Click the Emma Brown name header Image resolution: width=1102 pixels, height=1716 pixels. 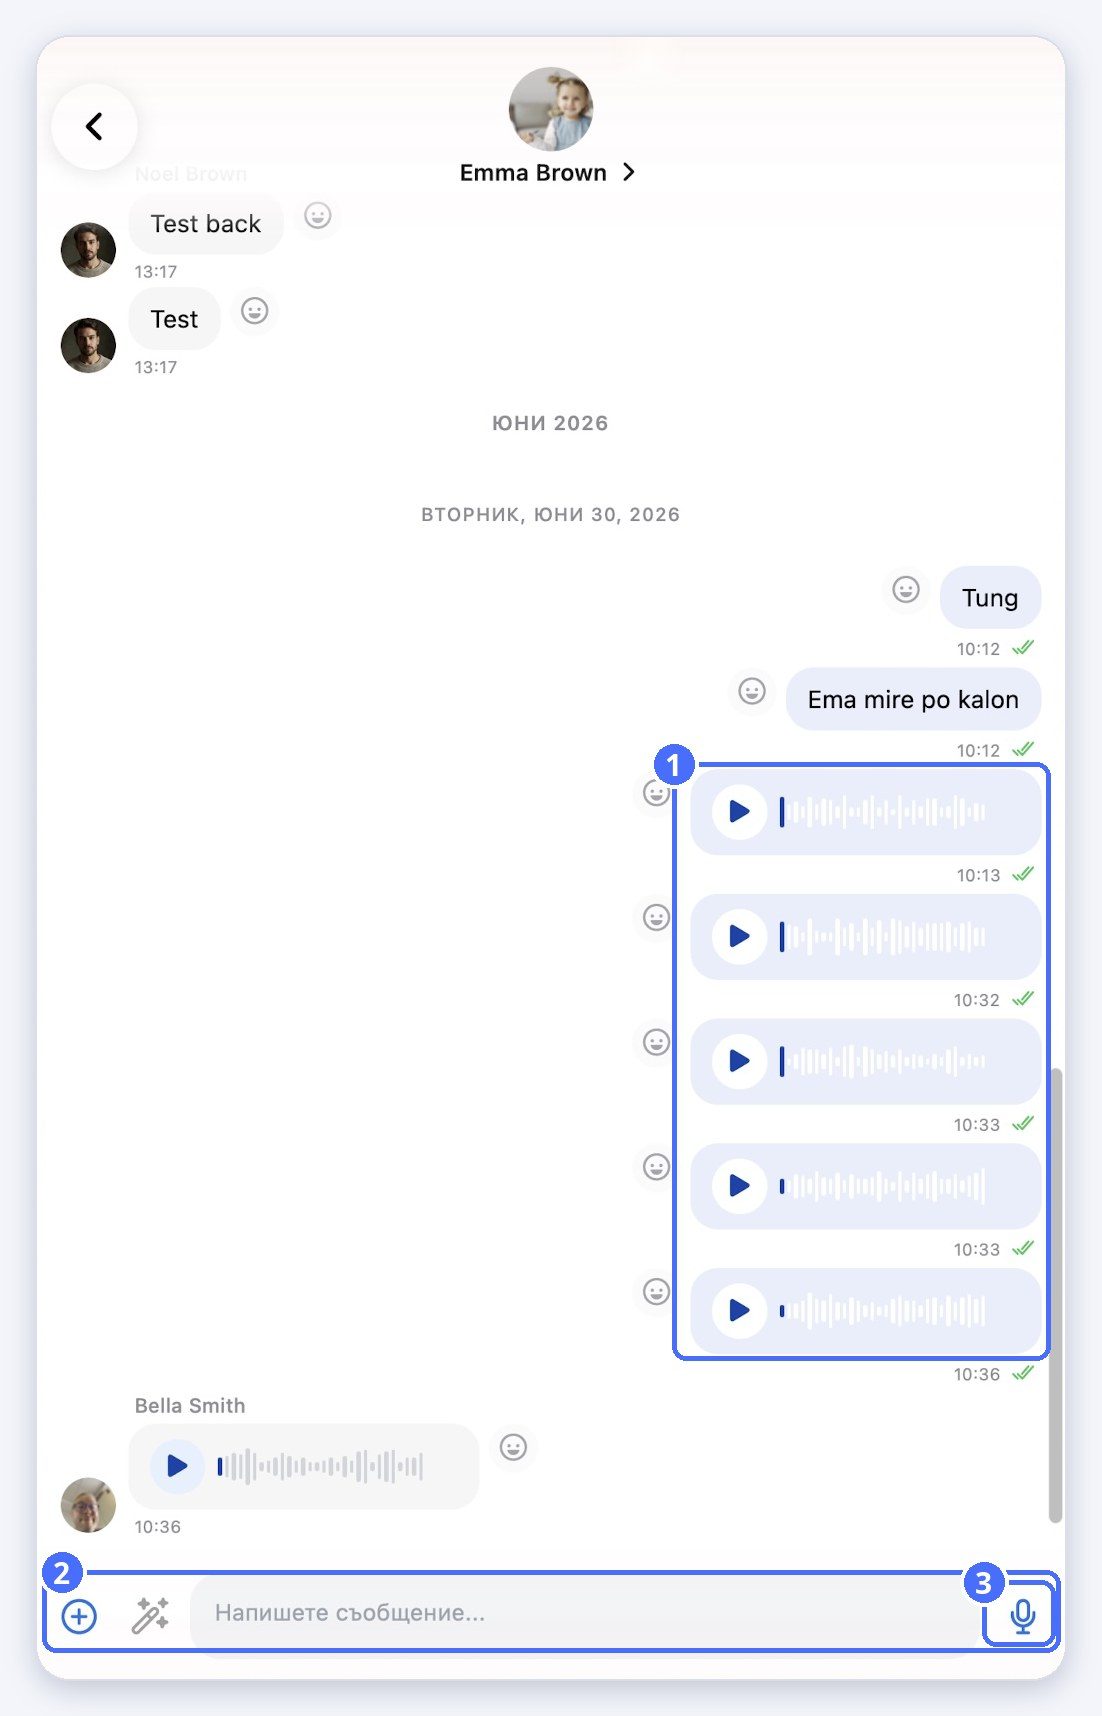pos(533,173)
